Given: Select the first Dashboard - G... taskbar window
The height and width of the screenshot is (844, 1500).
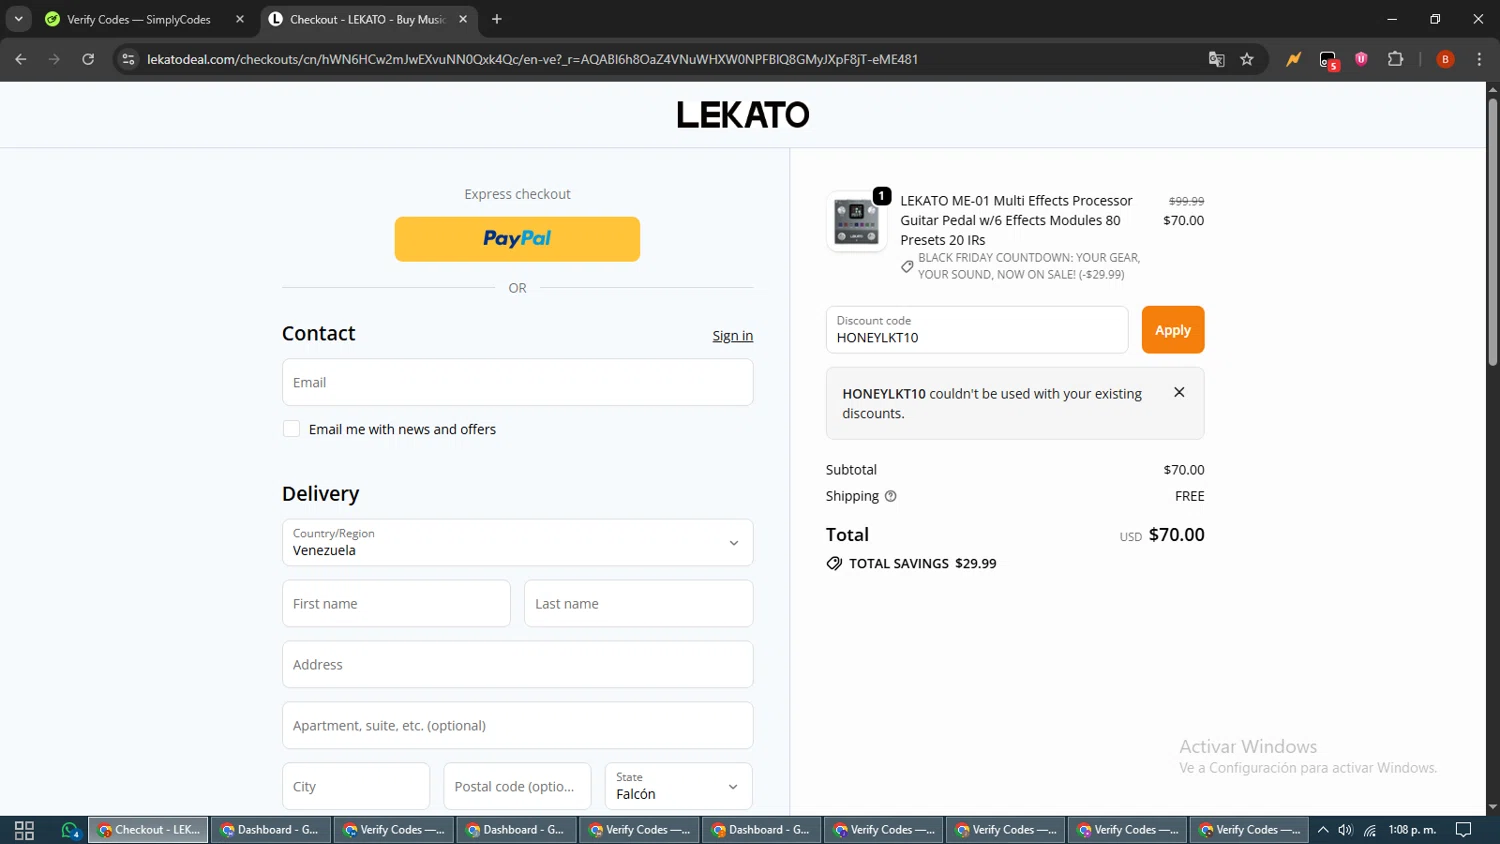Looking at the screenshot, I should (x=271, y=830).
